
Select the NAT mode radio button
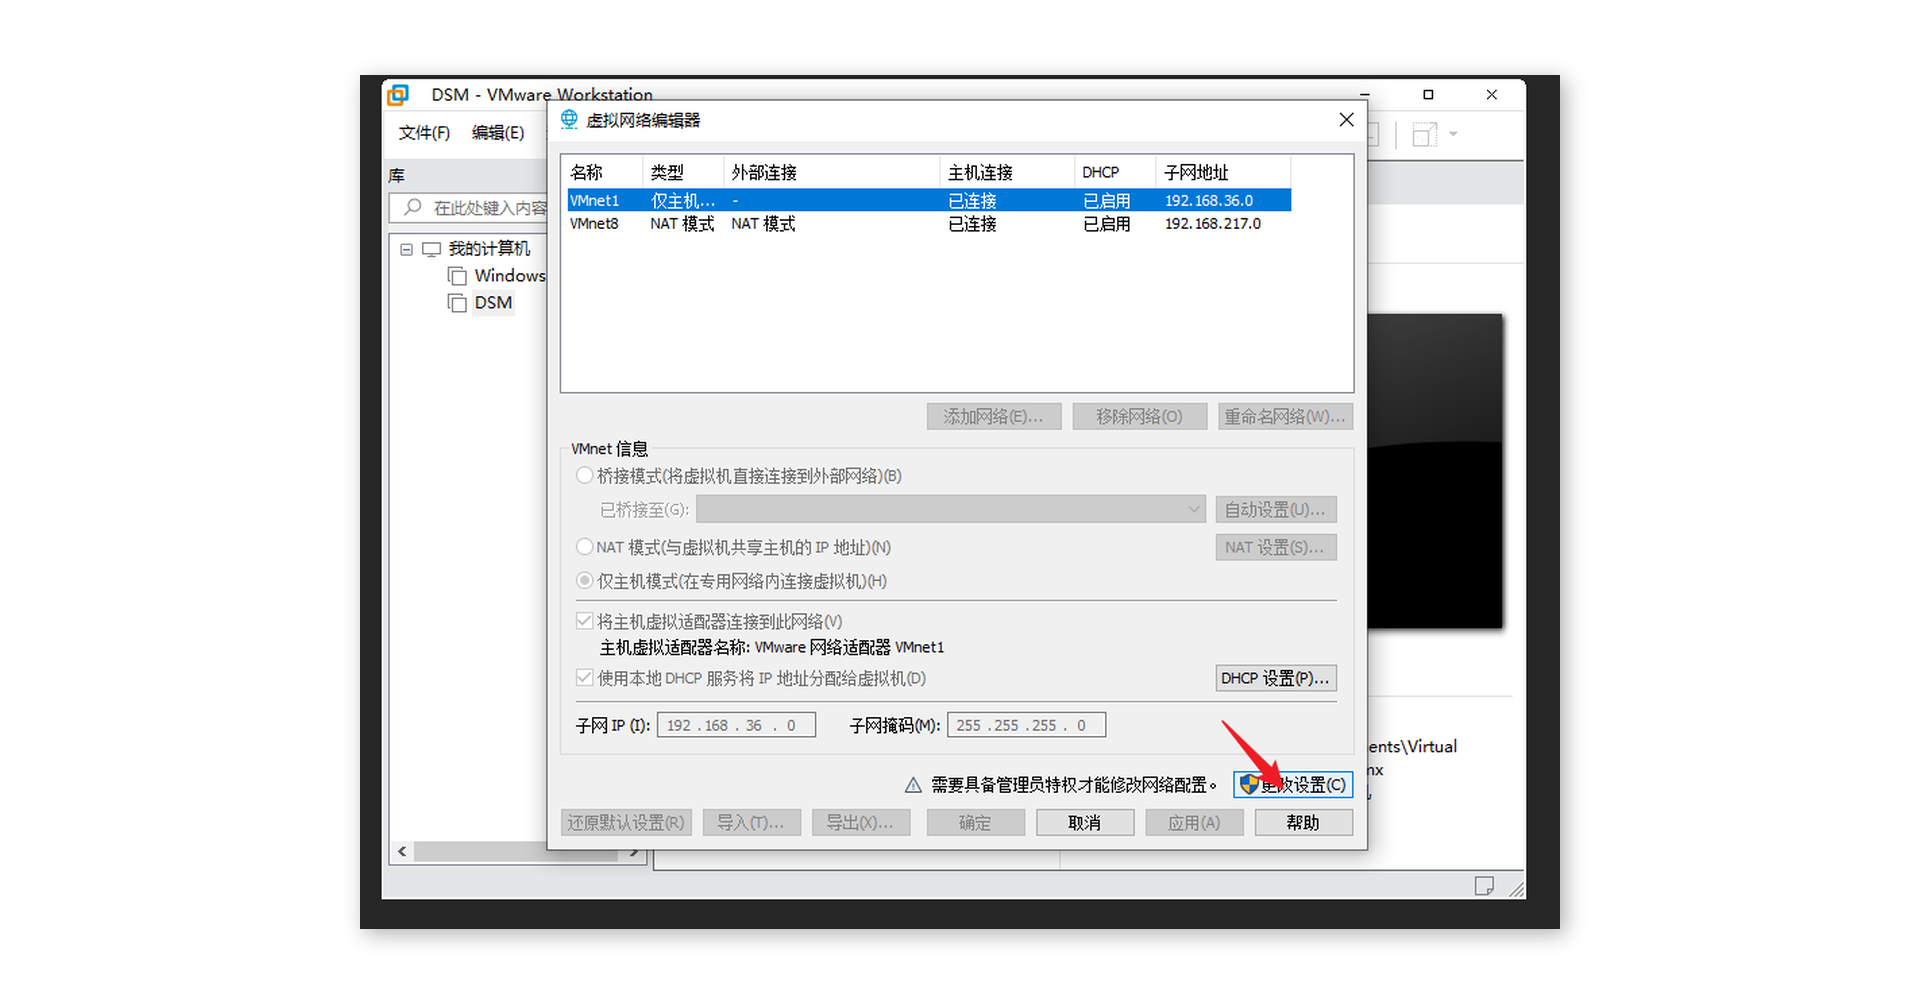pos(585,547)
